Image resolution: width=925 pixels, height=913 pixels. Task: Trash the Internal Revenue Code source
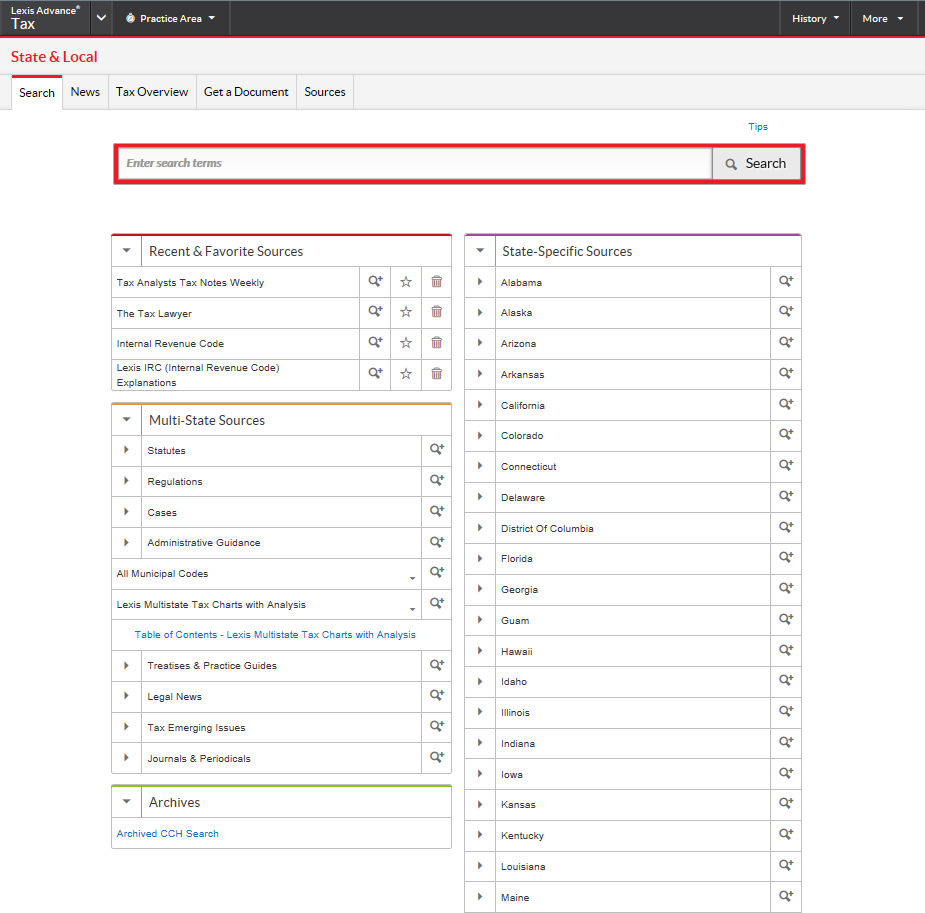point(437,342)
